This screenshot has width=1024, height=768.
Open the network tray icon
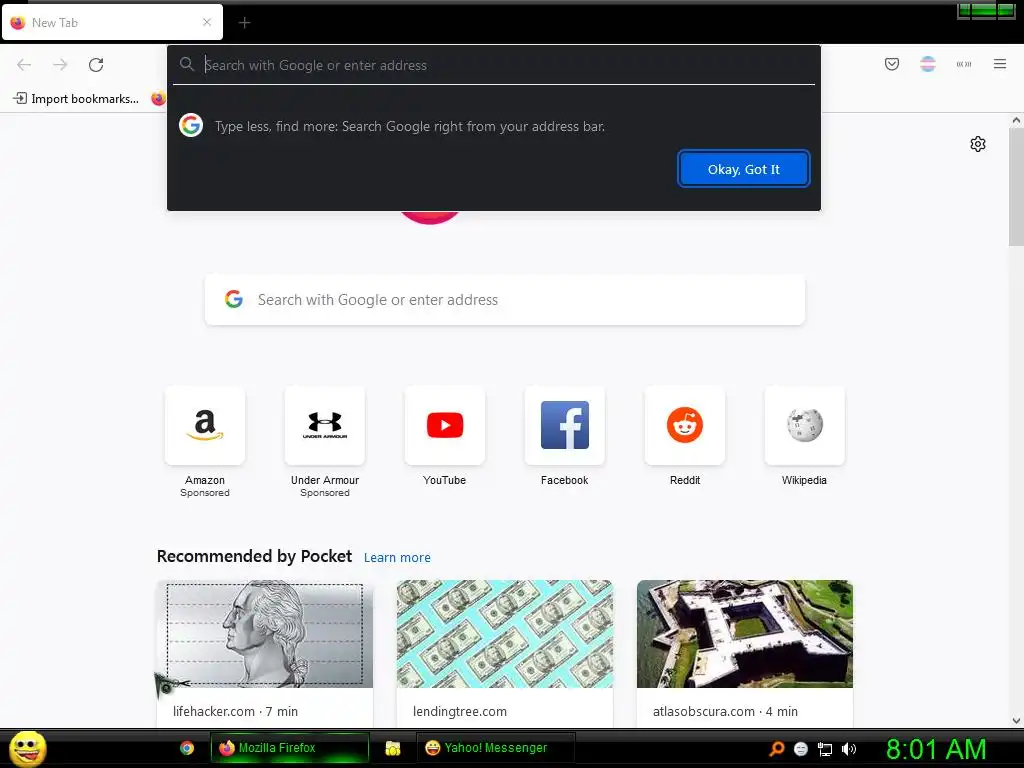[825, 749]
